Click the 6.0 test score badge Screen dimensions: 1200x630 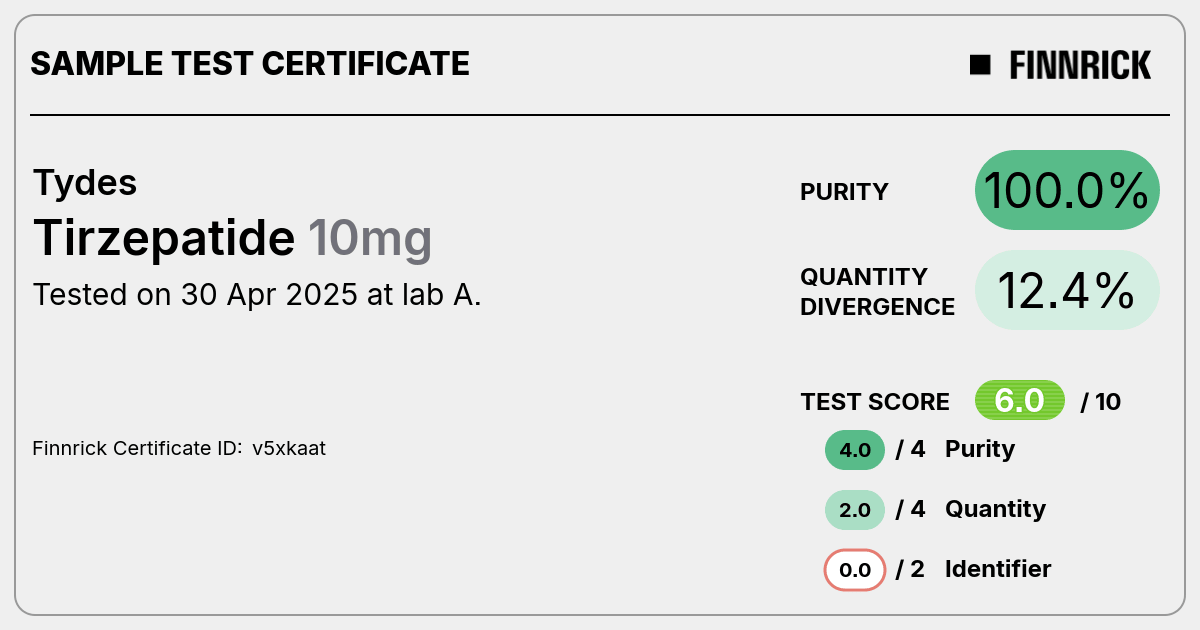(x=1020, y=401)
